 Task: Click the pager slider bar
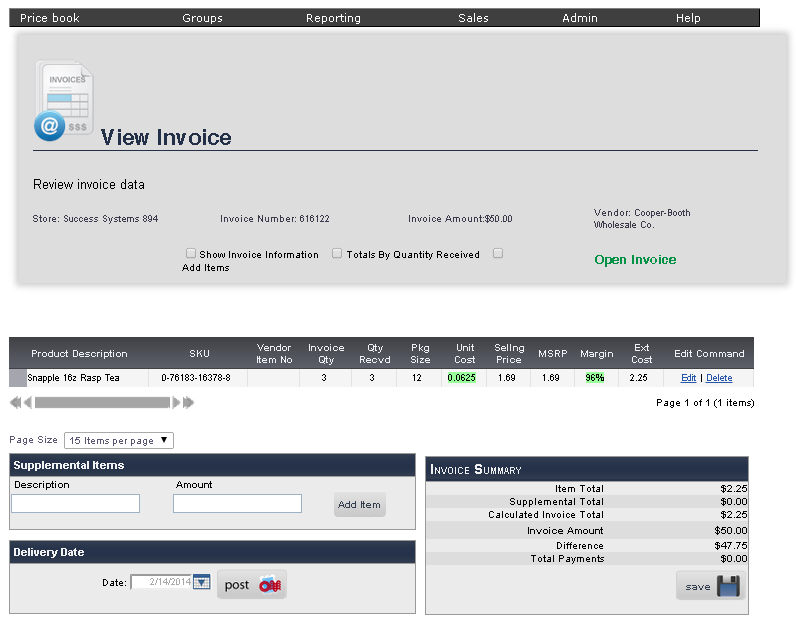pyautogui.click(x=102, y=403)
